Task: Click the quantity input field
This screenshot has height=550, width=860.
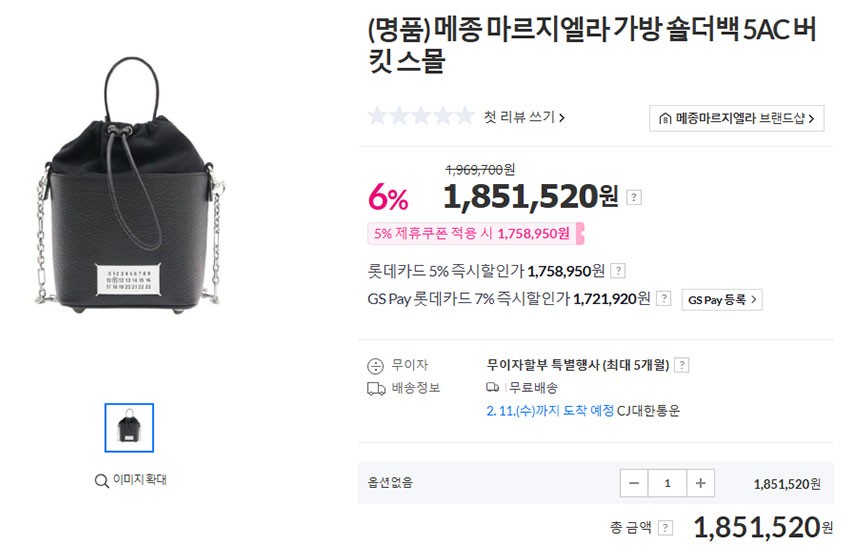Action: (x=666, y=483)
